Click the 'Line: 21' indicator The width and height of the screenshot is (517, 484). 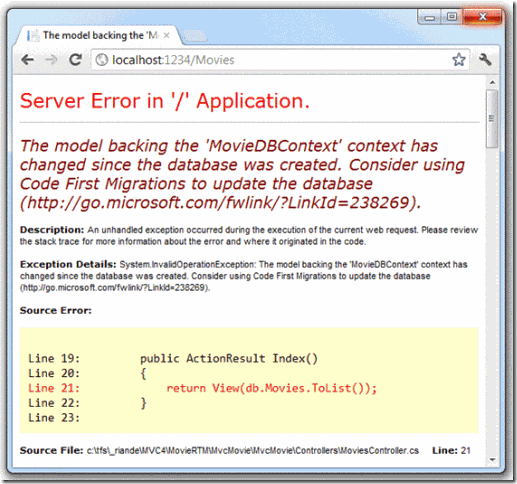451,451
